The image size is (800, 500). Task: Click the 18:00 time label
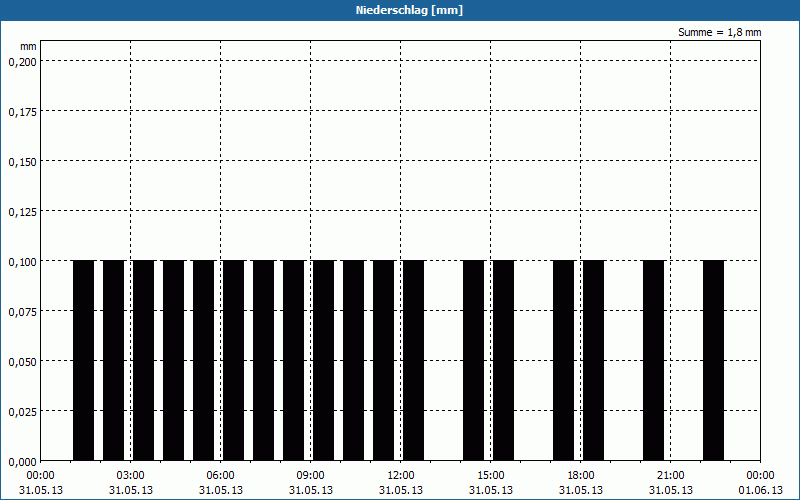pos(581,476)
